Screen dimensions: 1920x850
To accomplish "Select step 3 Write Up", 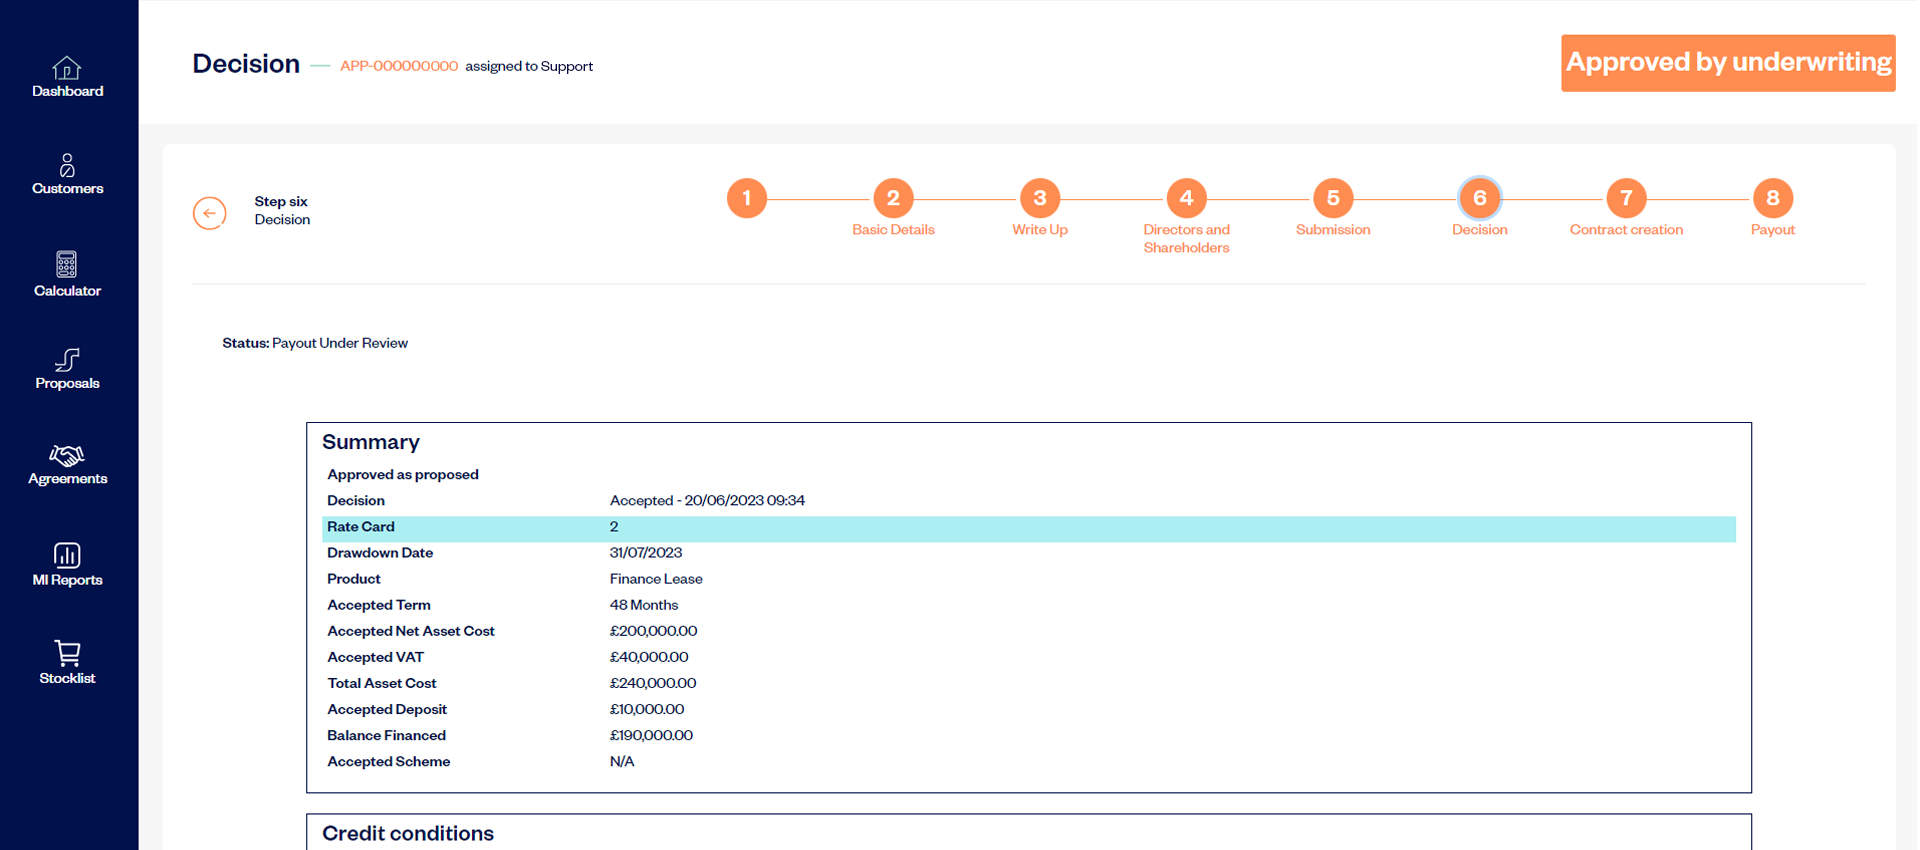I will tap(1040, 198).
